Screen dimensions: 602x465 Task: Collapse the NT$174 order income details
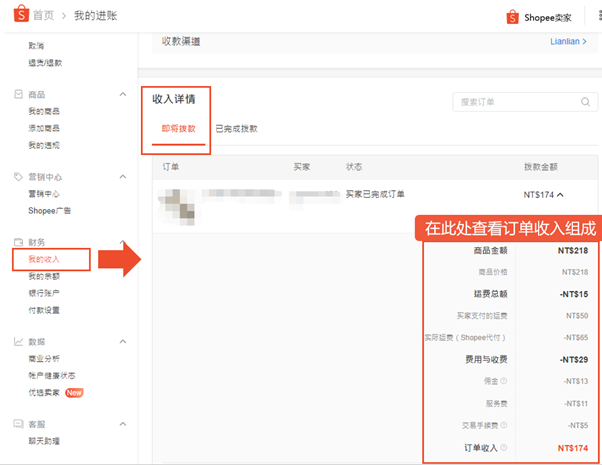[560, 195]
